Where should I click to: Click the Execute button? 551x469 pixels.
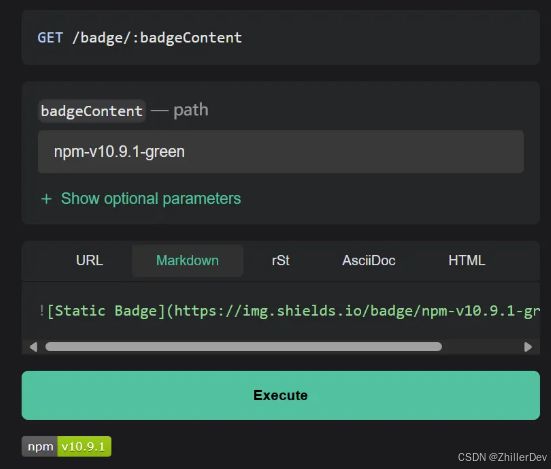click(280, 395)
